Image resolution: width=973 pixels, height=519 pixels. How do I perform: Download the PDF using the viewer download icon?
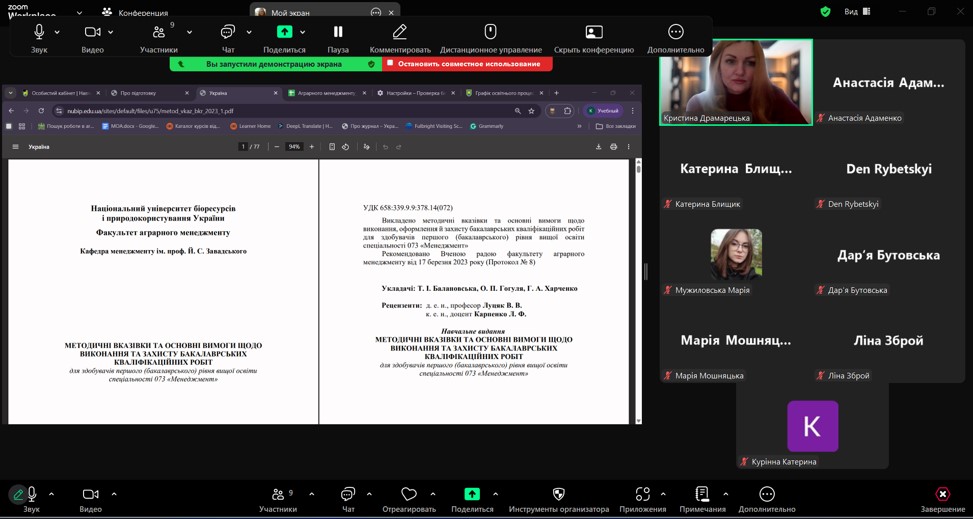[x=598, y=147]
